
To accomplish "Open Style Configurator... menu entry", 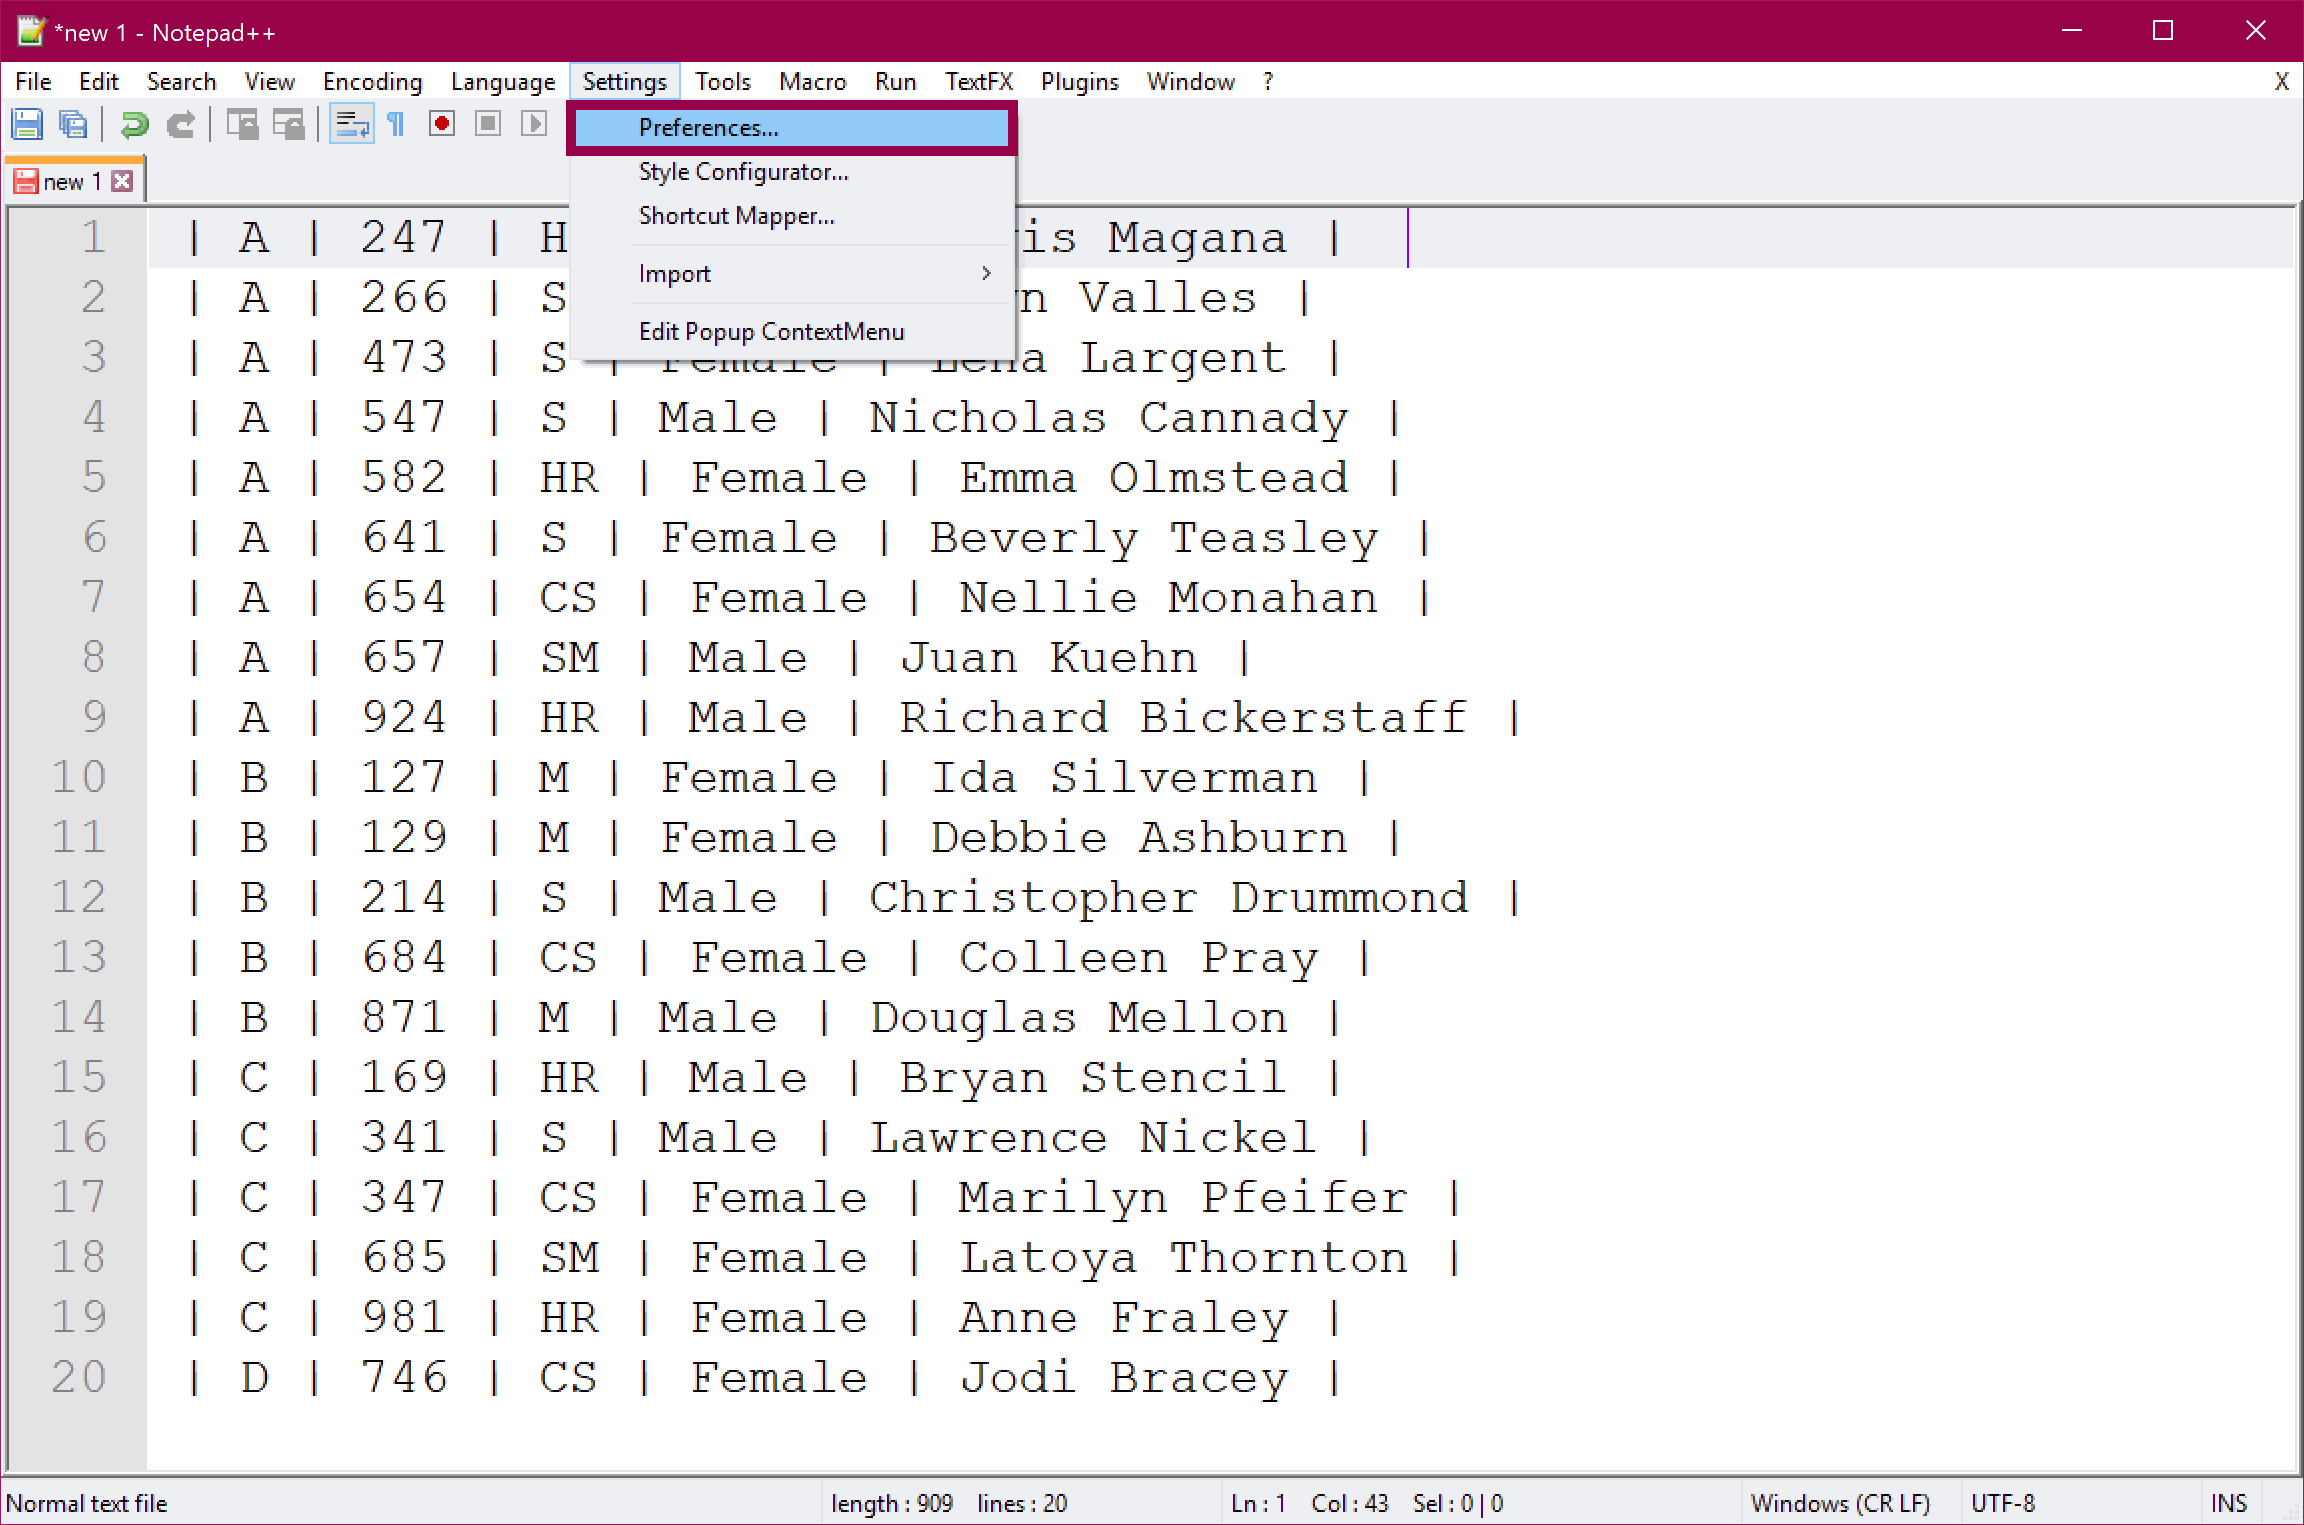I will coord(743,172).
